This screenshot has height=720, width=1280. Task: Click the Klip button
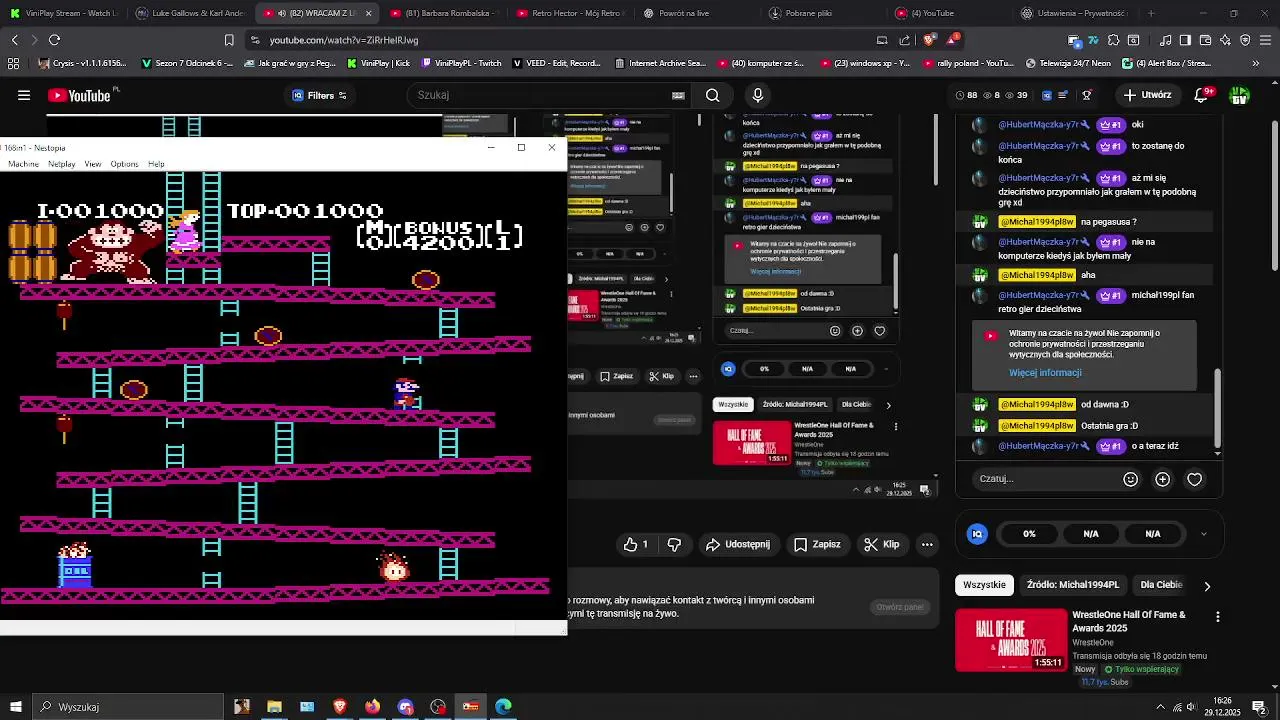click(x=881, y=544)
